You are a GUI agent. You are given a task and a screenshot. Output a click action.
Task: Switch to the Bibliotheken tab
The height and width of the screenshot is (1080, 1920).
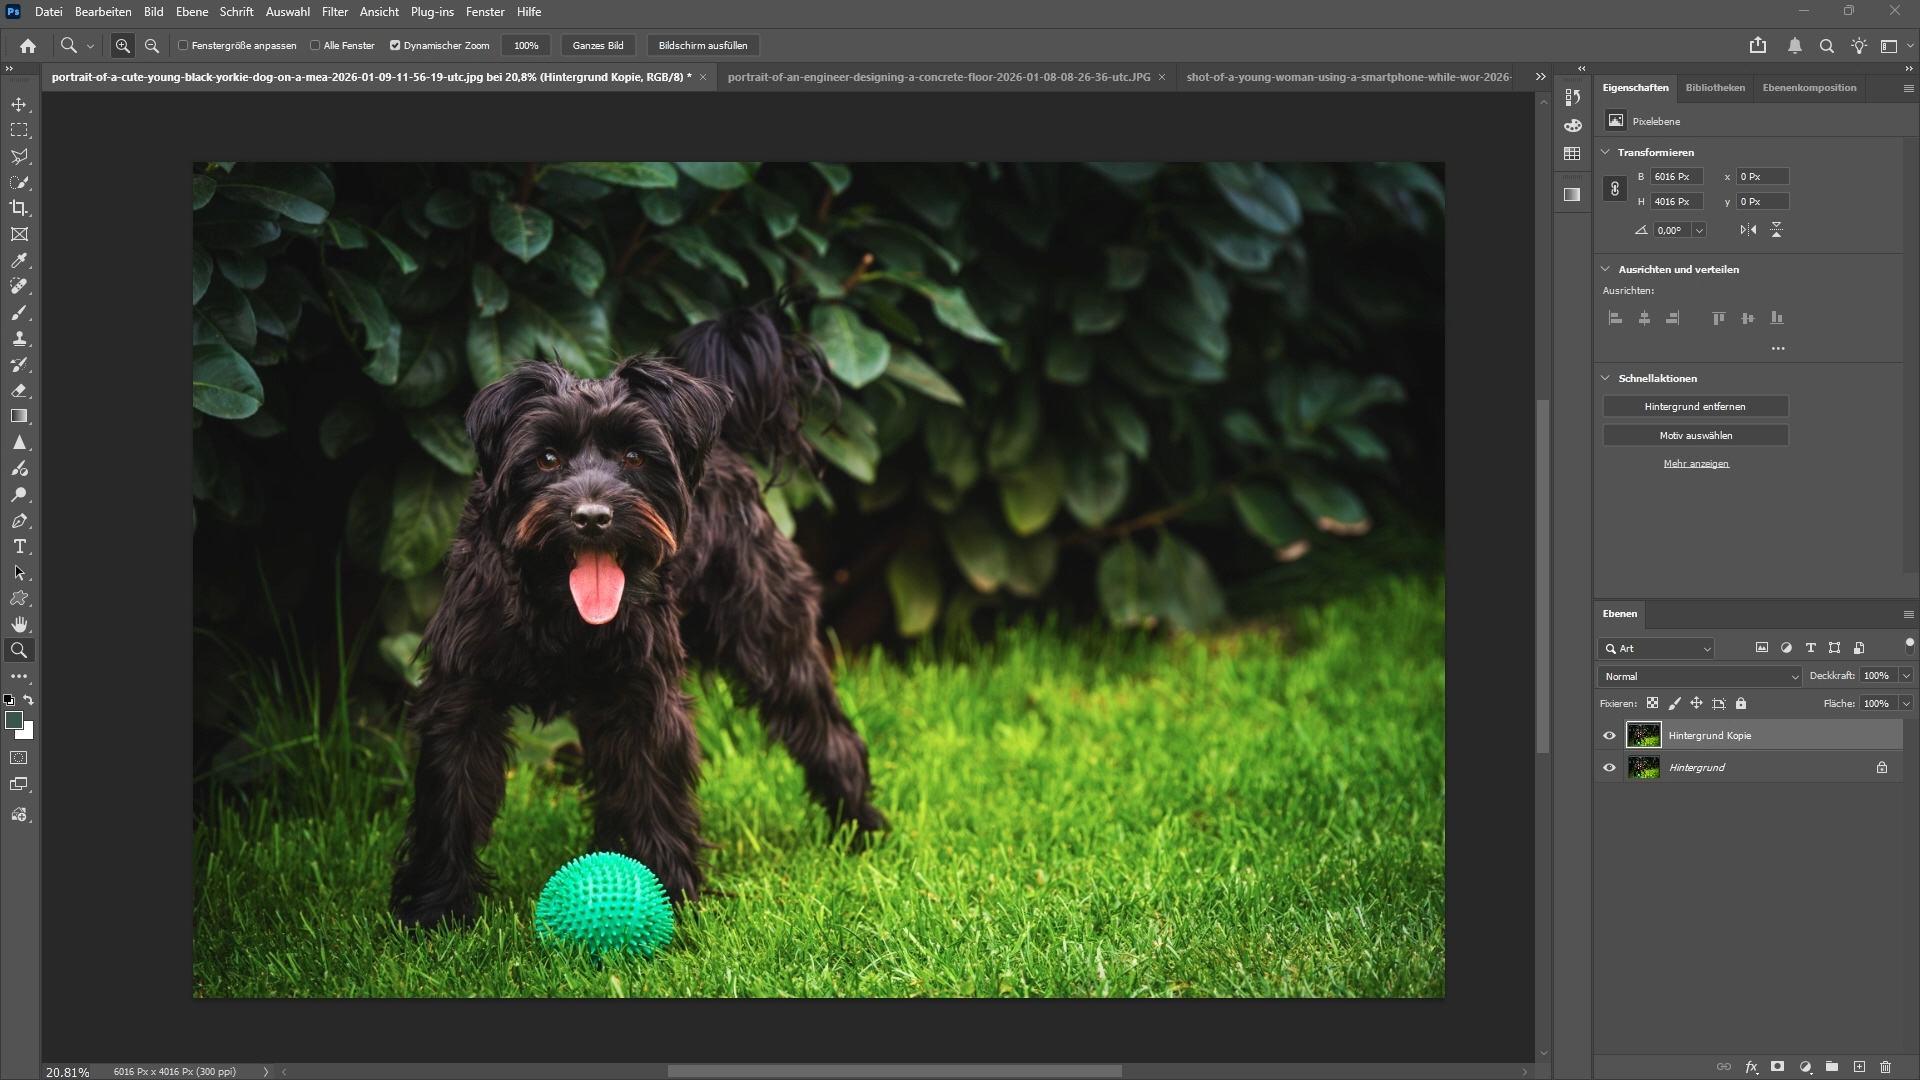point(1714,87)
